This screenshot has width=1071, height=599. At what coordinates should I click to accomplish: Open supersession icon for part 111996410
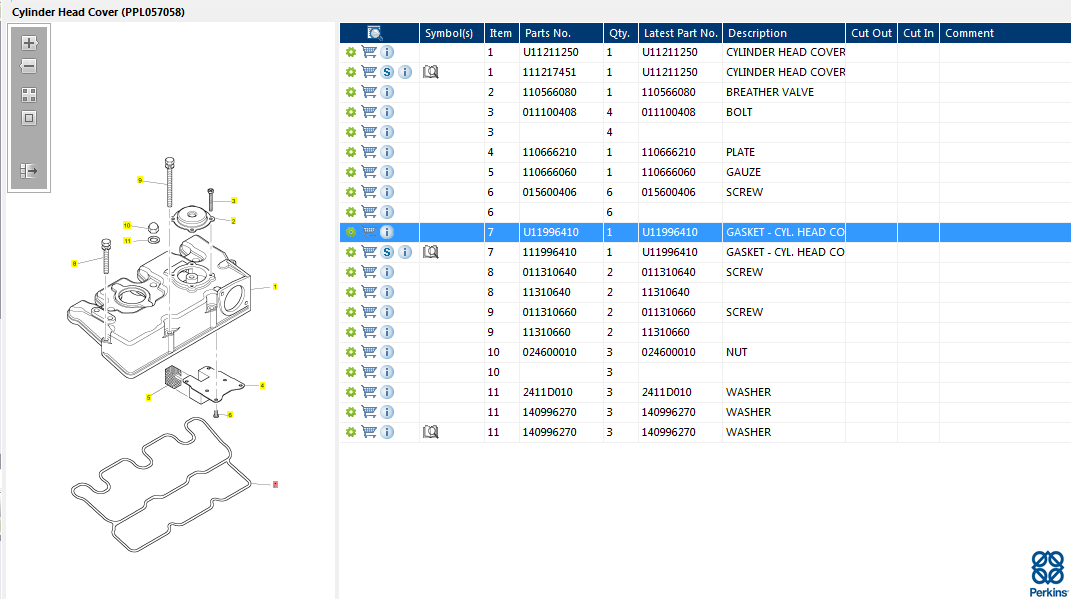tap(387, 252)
